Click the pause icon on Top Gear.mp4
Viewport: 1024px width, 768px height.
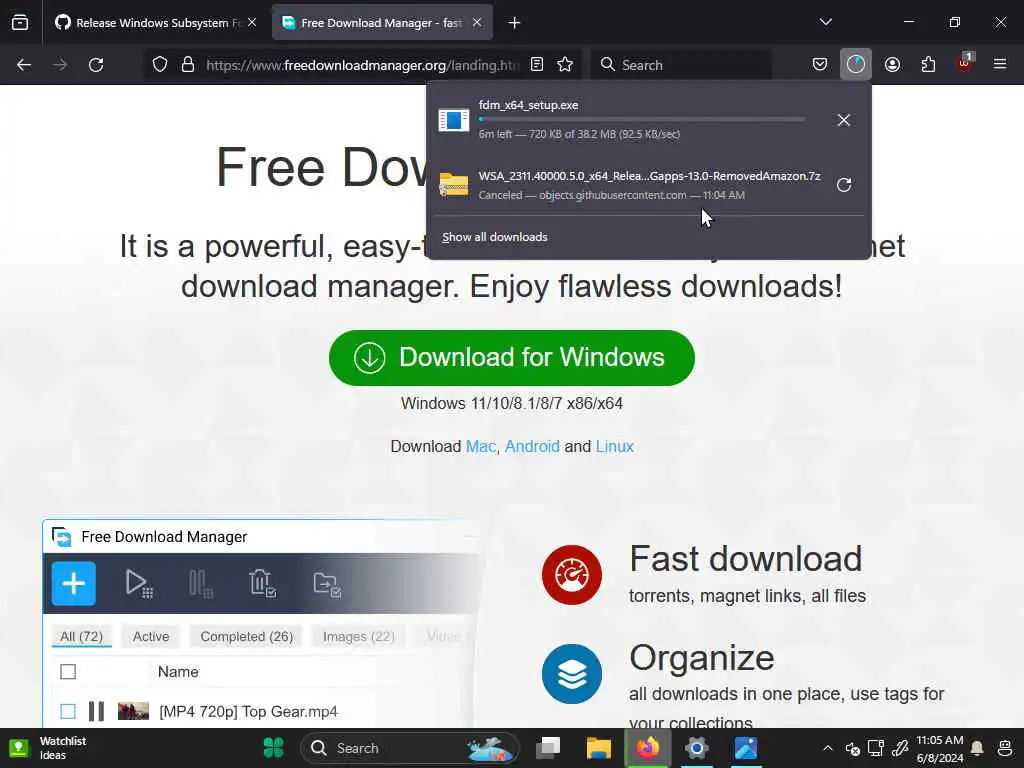[x=97, y=711]
